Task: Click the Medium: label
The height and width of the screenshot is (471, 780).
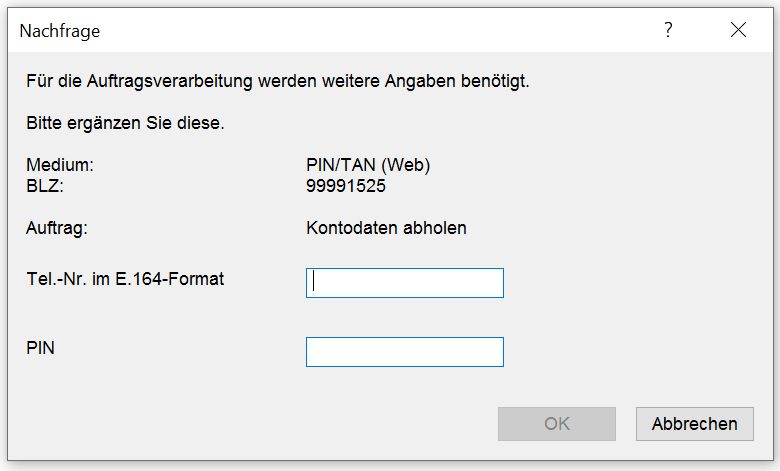Action: [x=60, y=165]
